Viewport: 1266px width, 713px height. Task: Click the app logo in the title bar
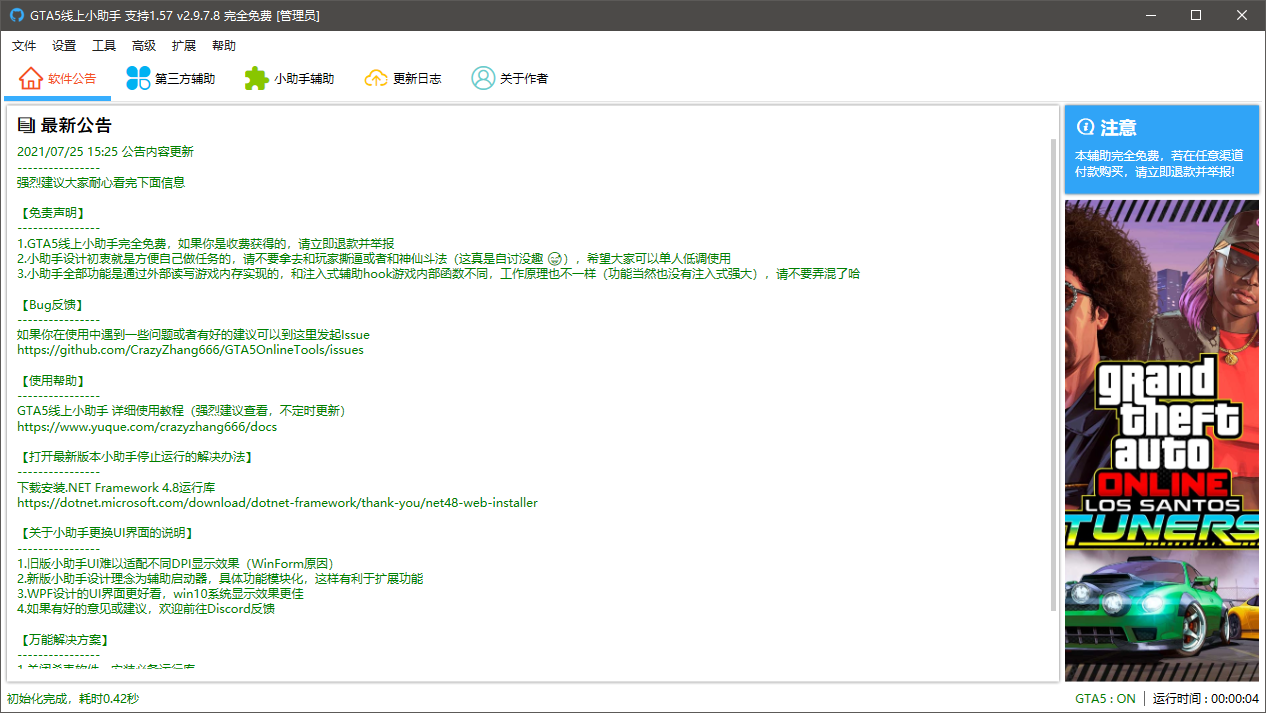[x=16, y=16]
